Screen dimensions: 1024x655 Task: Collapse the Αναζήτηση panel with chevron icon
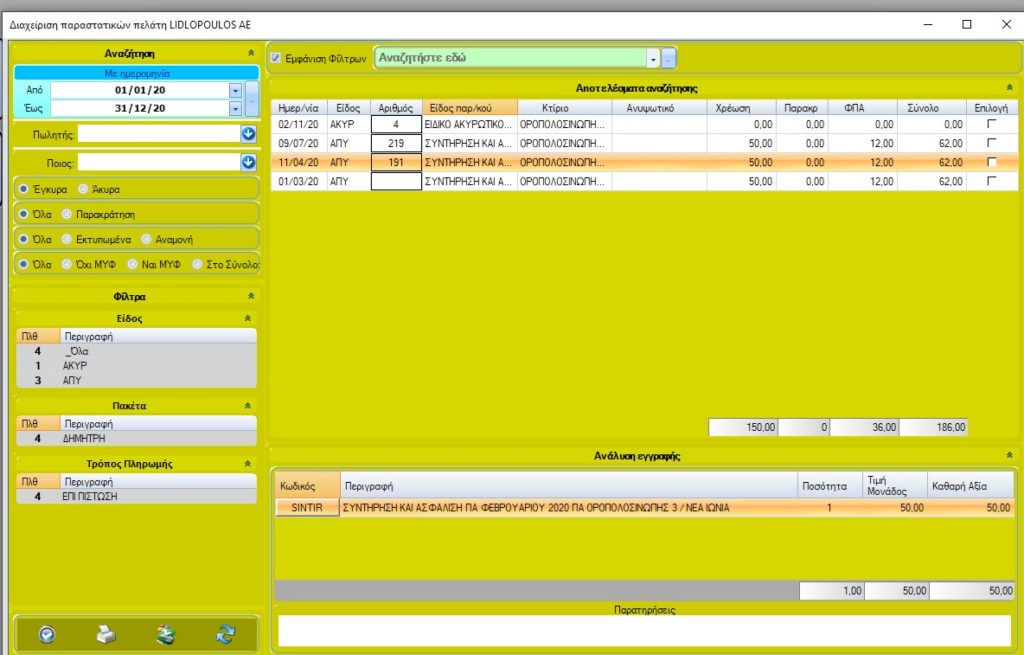[250, 53]
